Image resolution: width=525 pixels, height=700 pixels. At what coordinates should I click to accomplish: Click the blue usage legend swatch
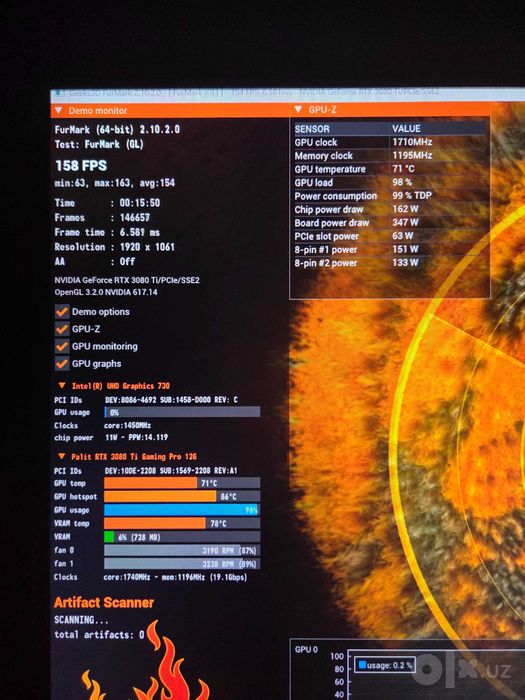(362, 665)
